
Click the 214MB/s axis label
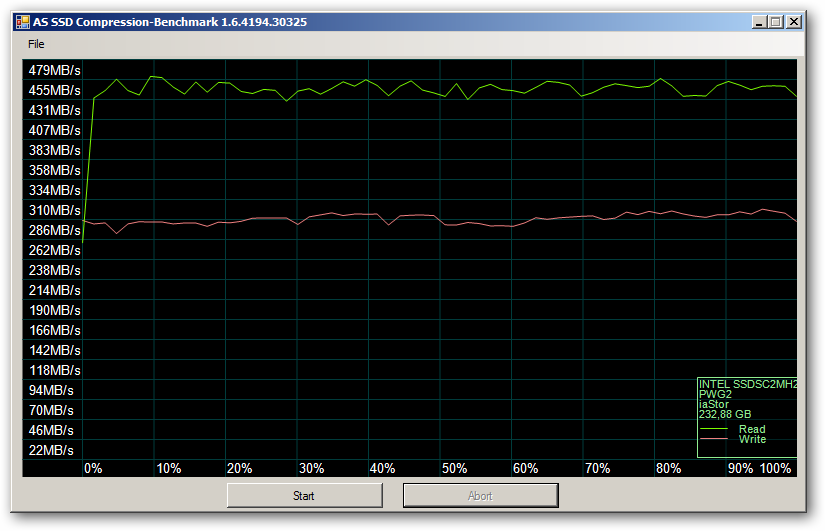coord(55,290)
